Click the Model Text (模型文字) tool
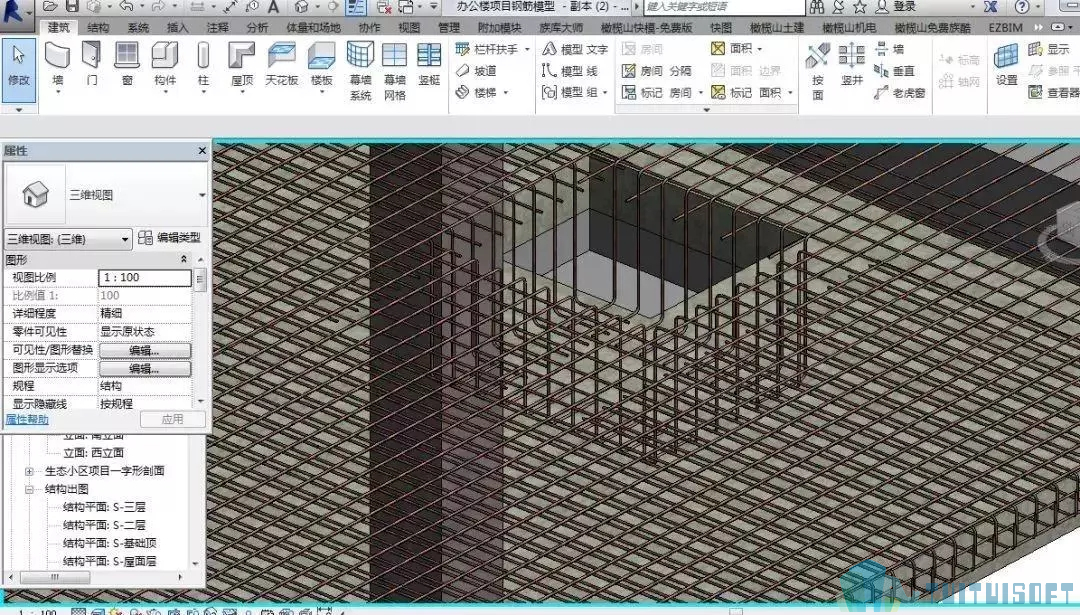This screenshot has width=1080, height=615. [x=575, y=50]
